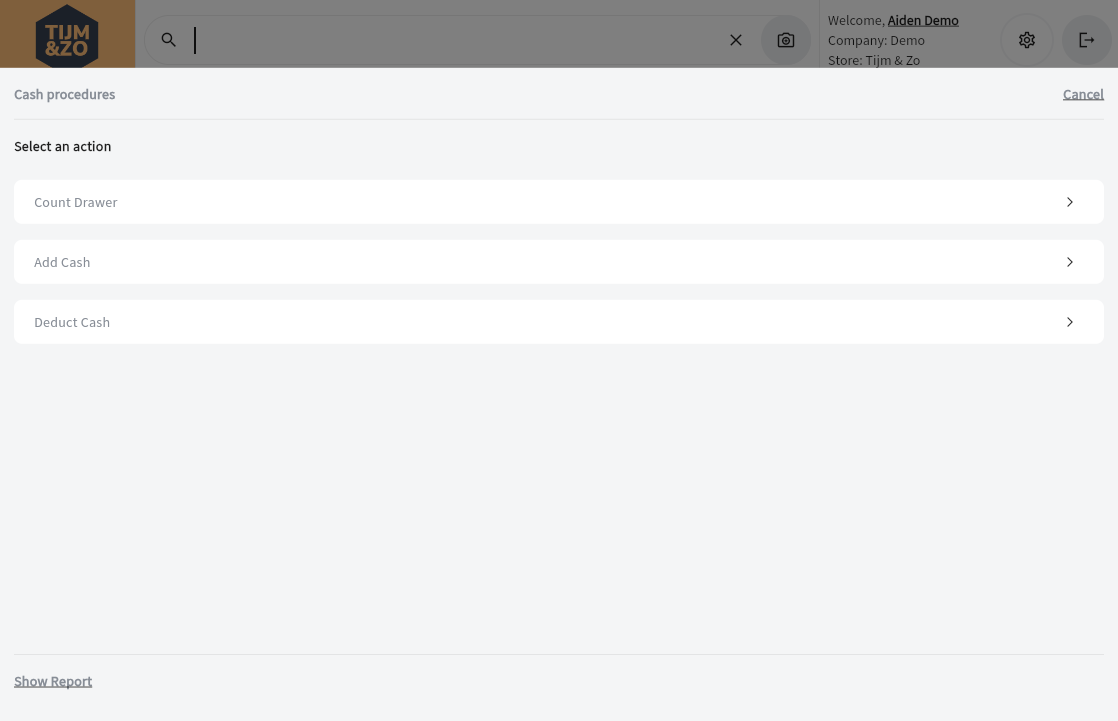Click the Cash procedures heading
This screenshot has height=721, width=1118.
pos(65,94)
